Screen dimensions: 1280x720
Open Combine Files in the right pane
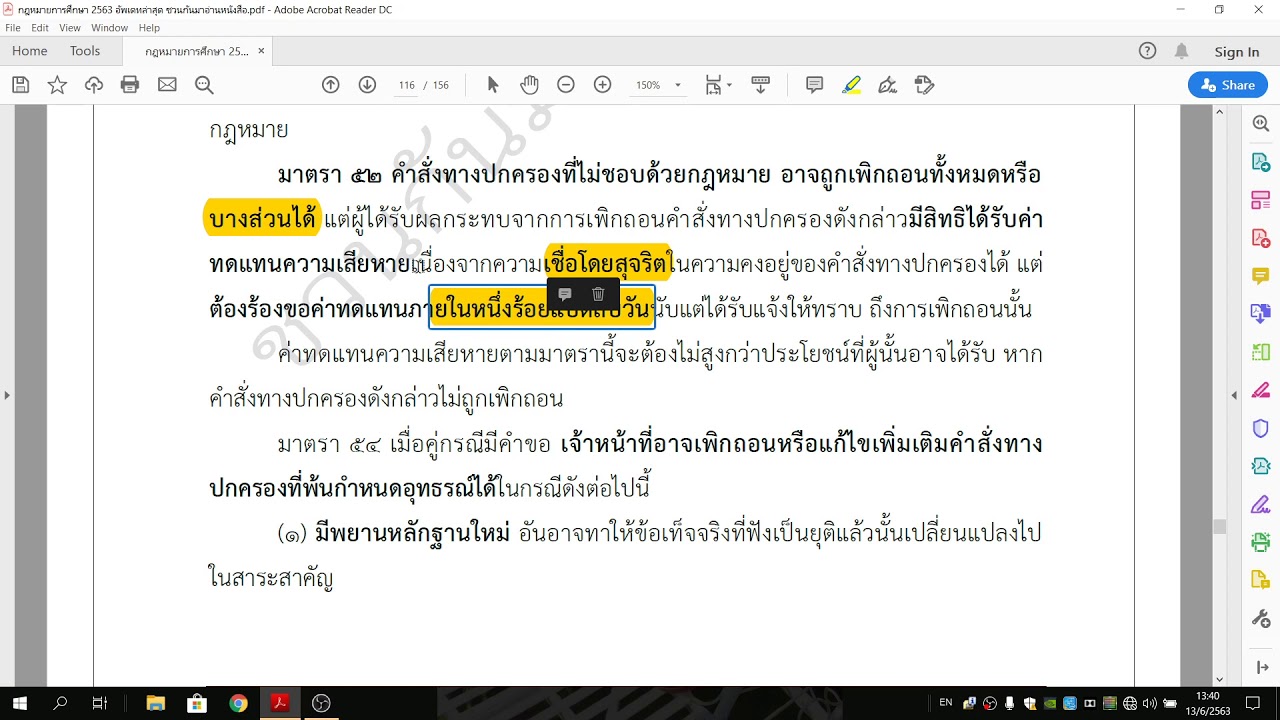click(1261, 314)
